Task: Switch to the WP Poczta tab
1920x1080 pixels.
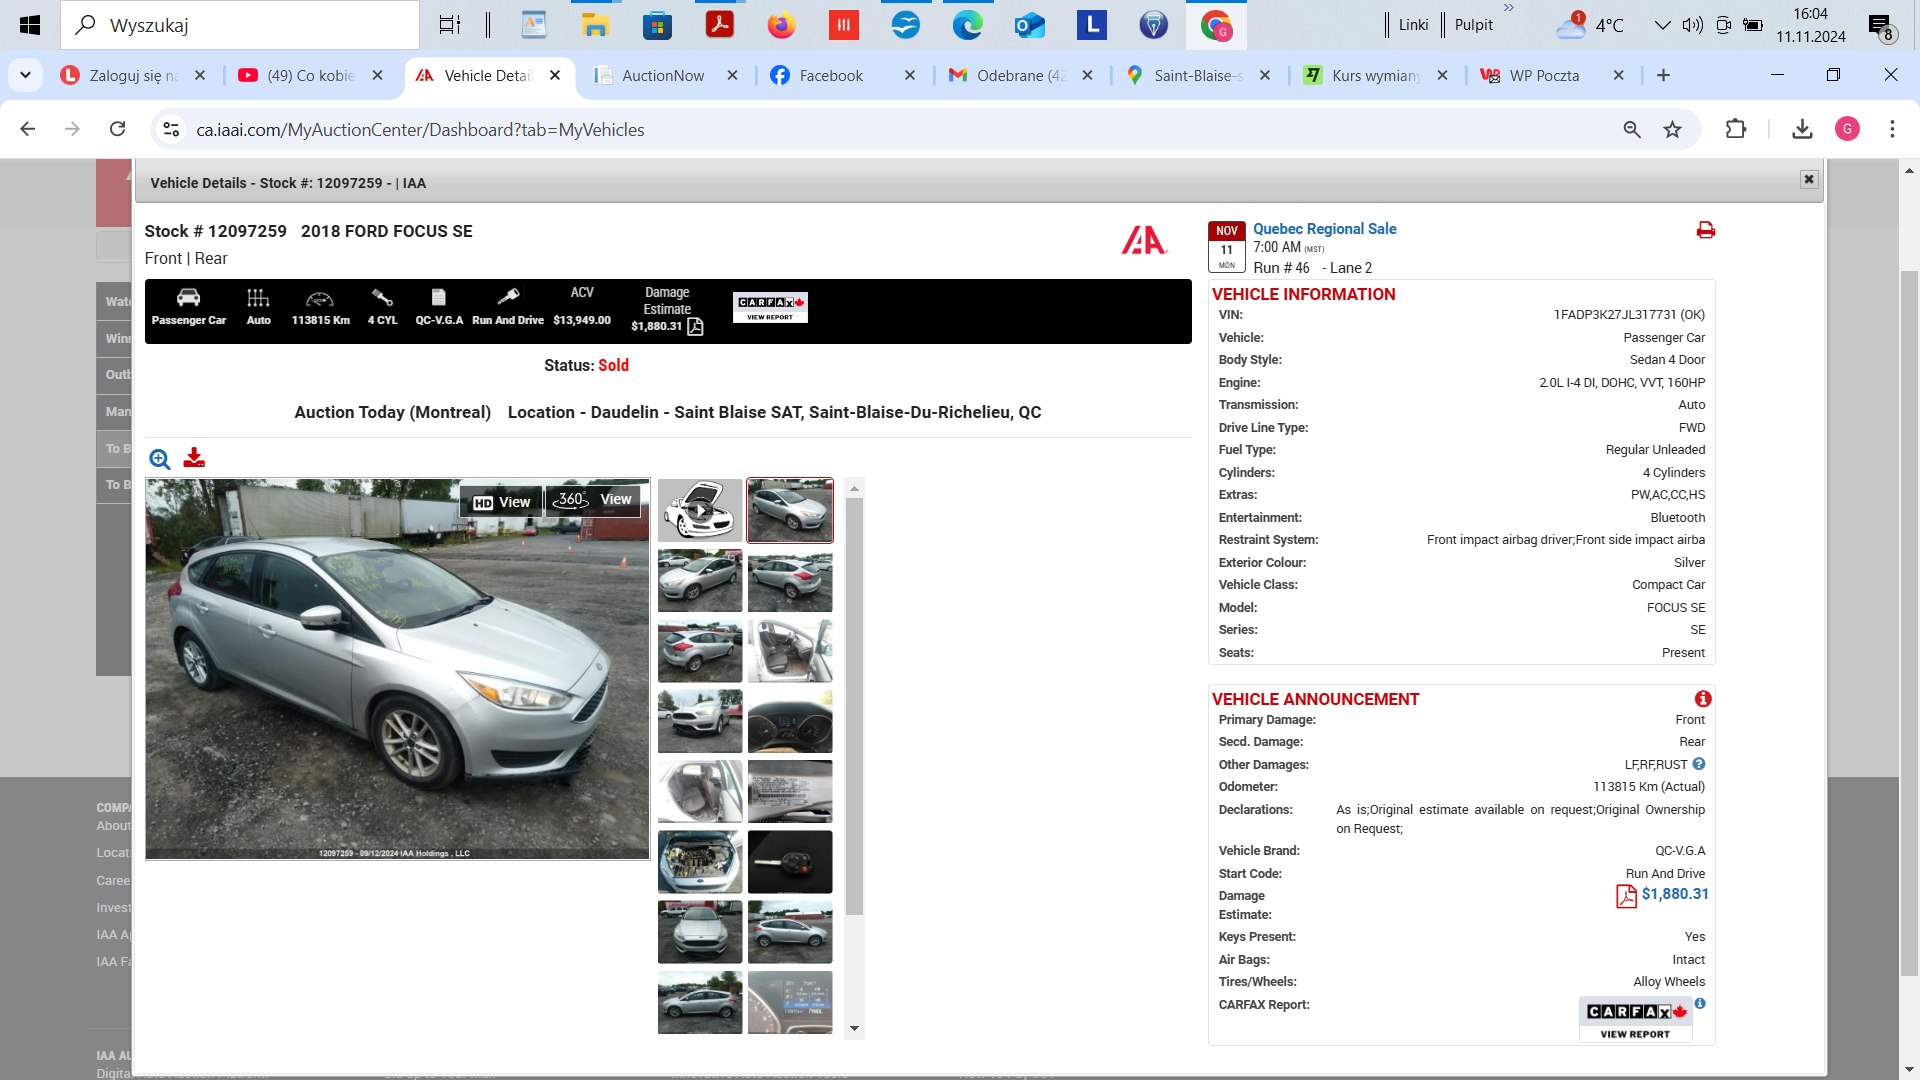Action: click(1544, 75)
